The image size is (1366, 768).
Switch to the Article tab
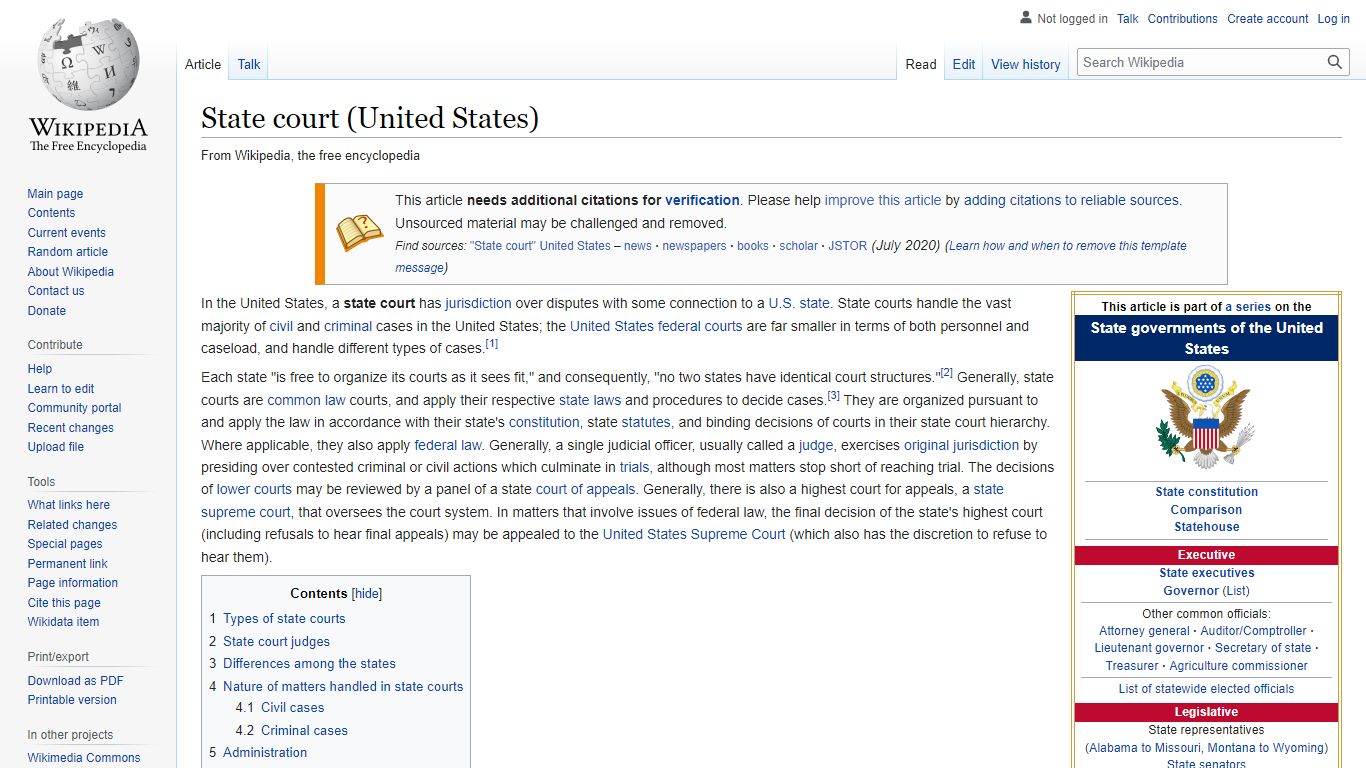[x=203, y=64]
